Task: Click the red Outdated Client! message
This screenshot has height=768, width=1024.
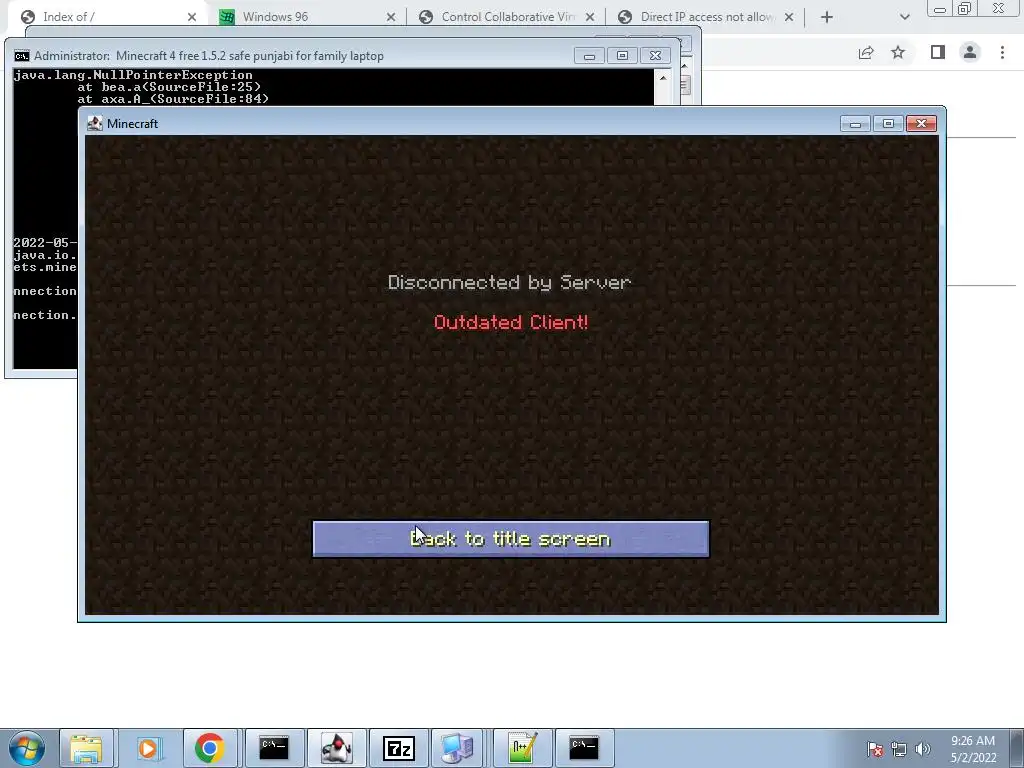Action: tap(511, 322)
